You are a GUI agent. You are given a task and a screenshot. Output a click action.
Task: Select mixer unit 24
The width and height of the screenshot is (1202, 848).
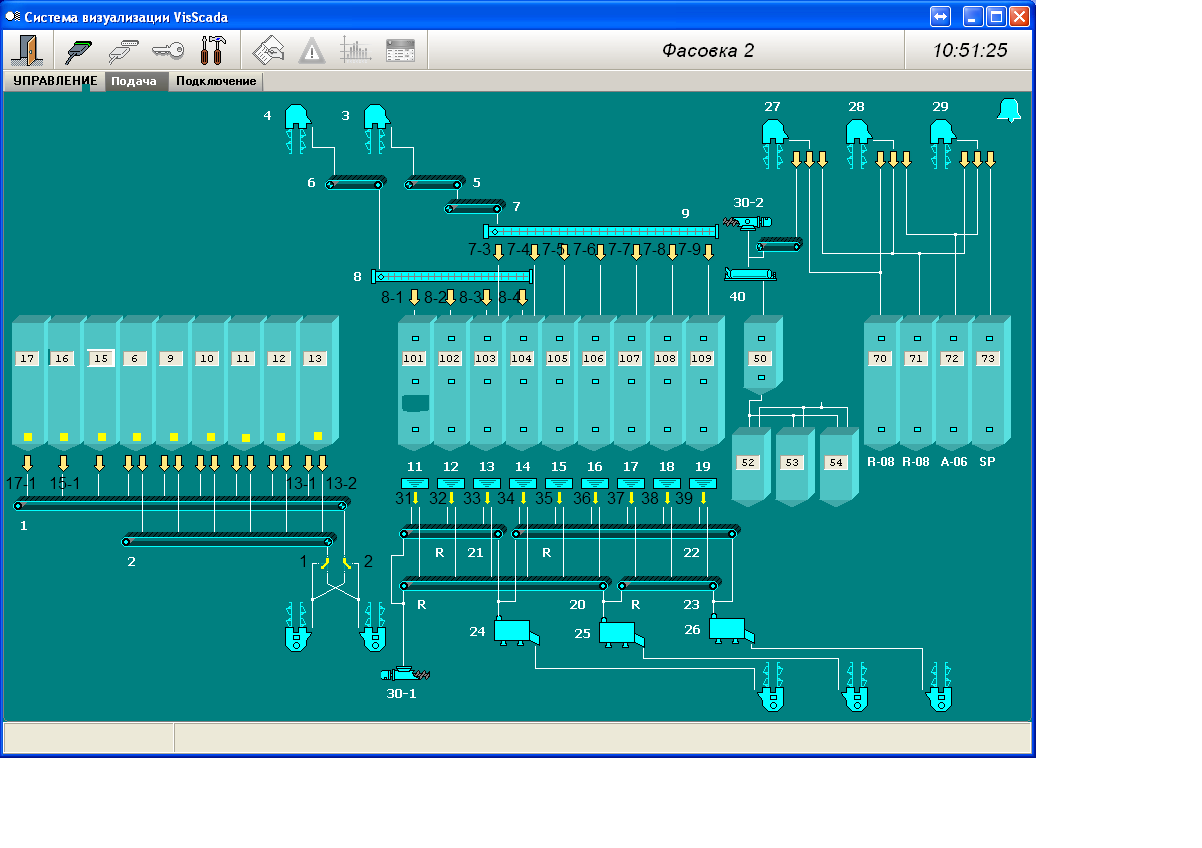pyautogui.click(x=514, y=631)
